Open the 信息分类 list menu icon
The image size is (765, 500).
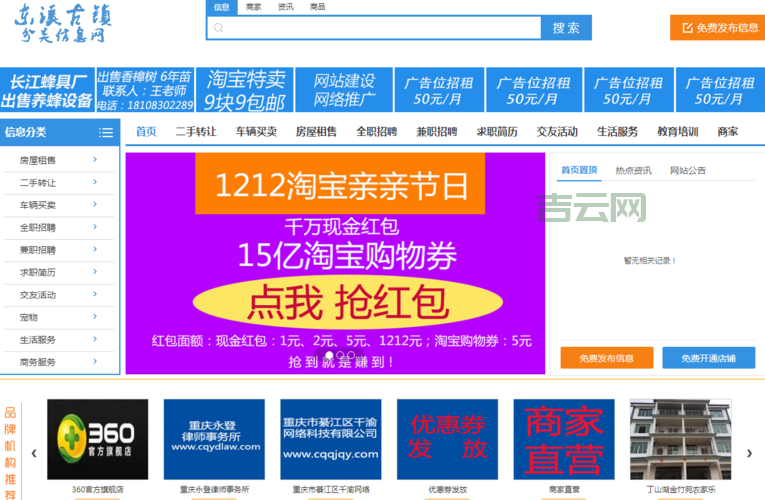106,132
